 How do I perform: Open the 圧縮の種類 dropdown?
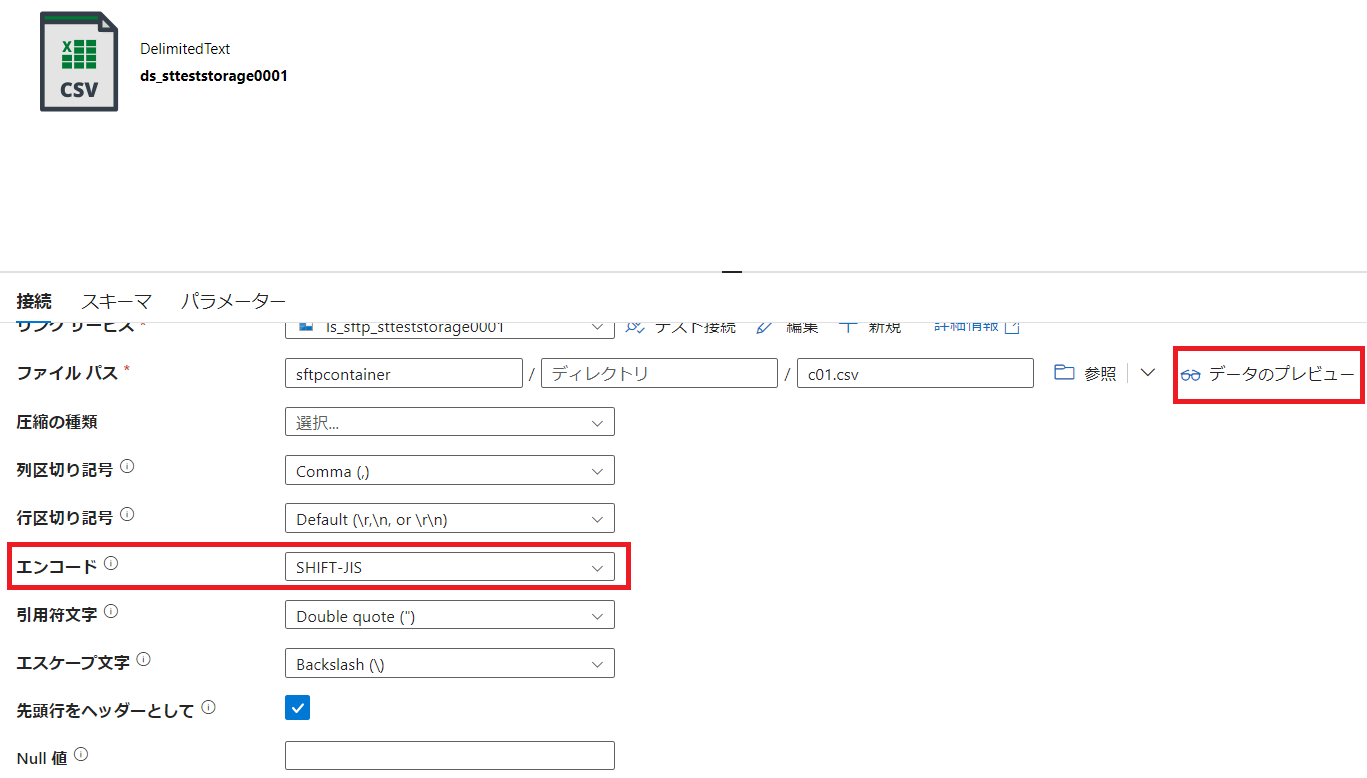point(450,422)
